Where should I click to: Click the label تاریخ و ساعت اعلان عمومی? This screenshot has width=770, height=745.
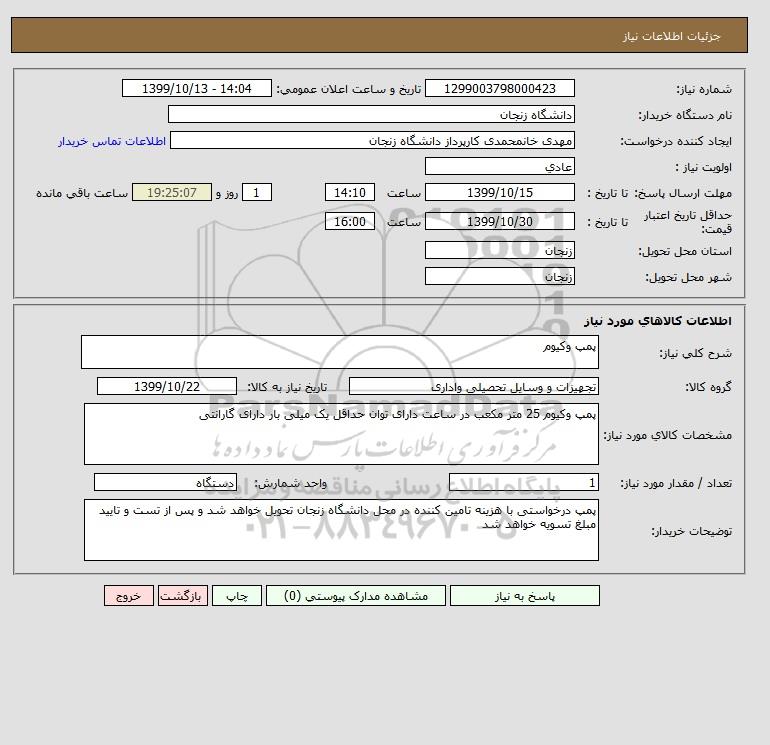tap(349, 89)
